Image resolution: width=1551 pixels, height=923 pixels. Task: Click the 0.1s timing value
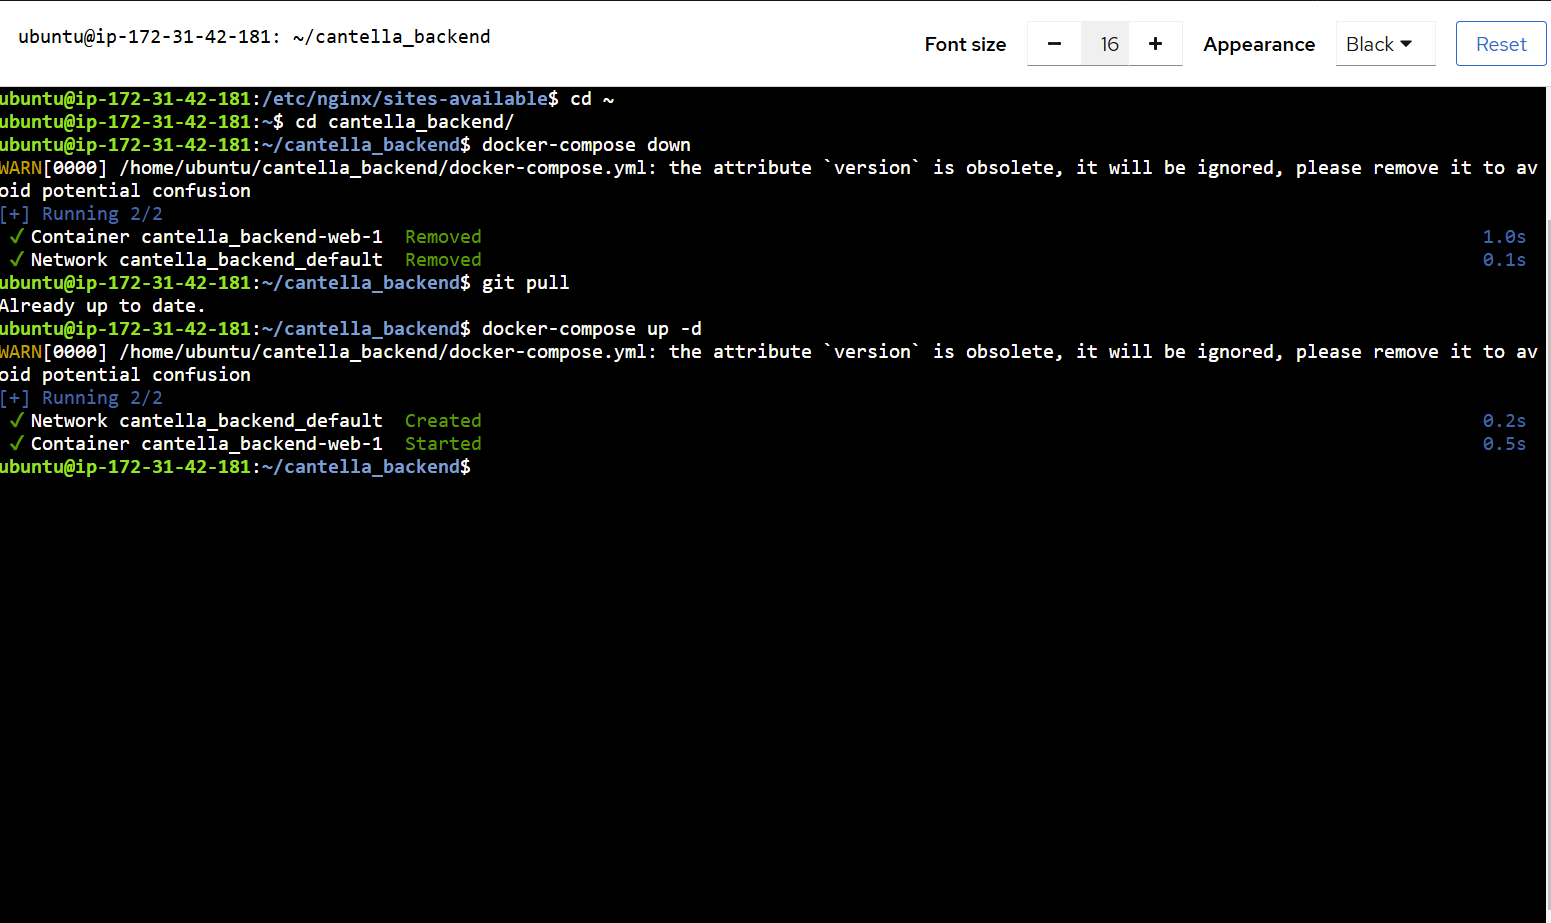(x=1504, y=260)
